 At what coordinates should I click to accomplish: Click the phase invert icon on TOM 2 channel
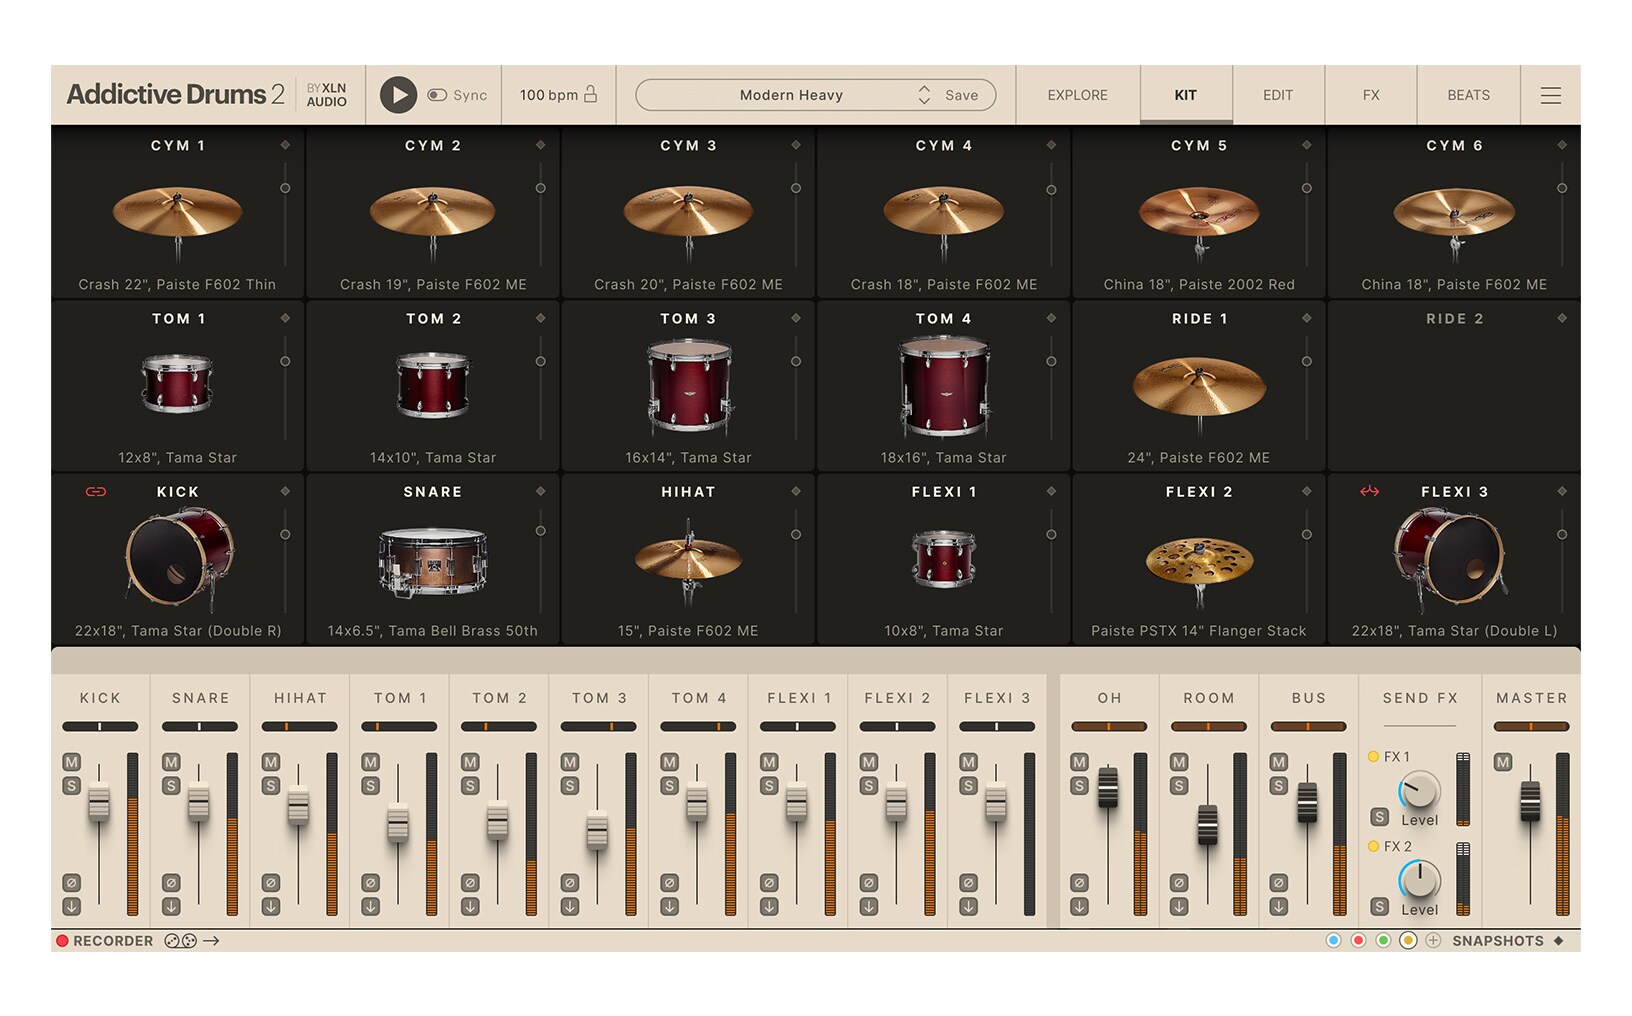click(470, 883)
